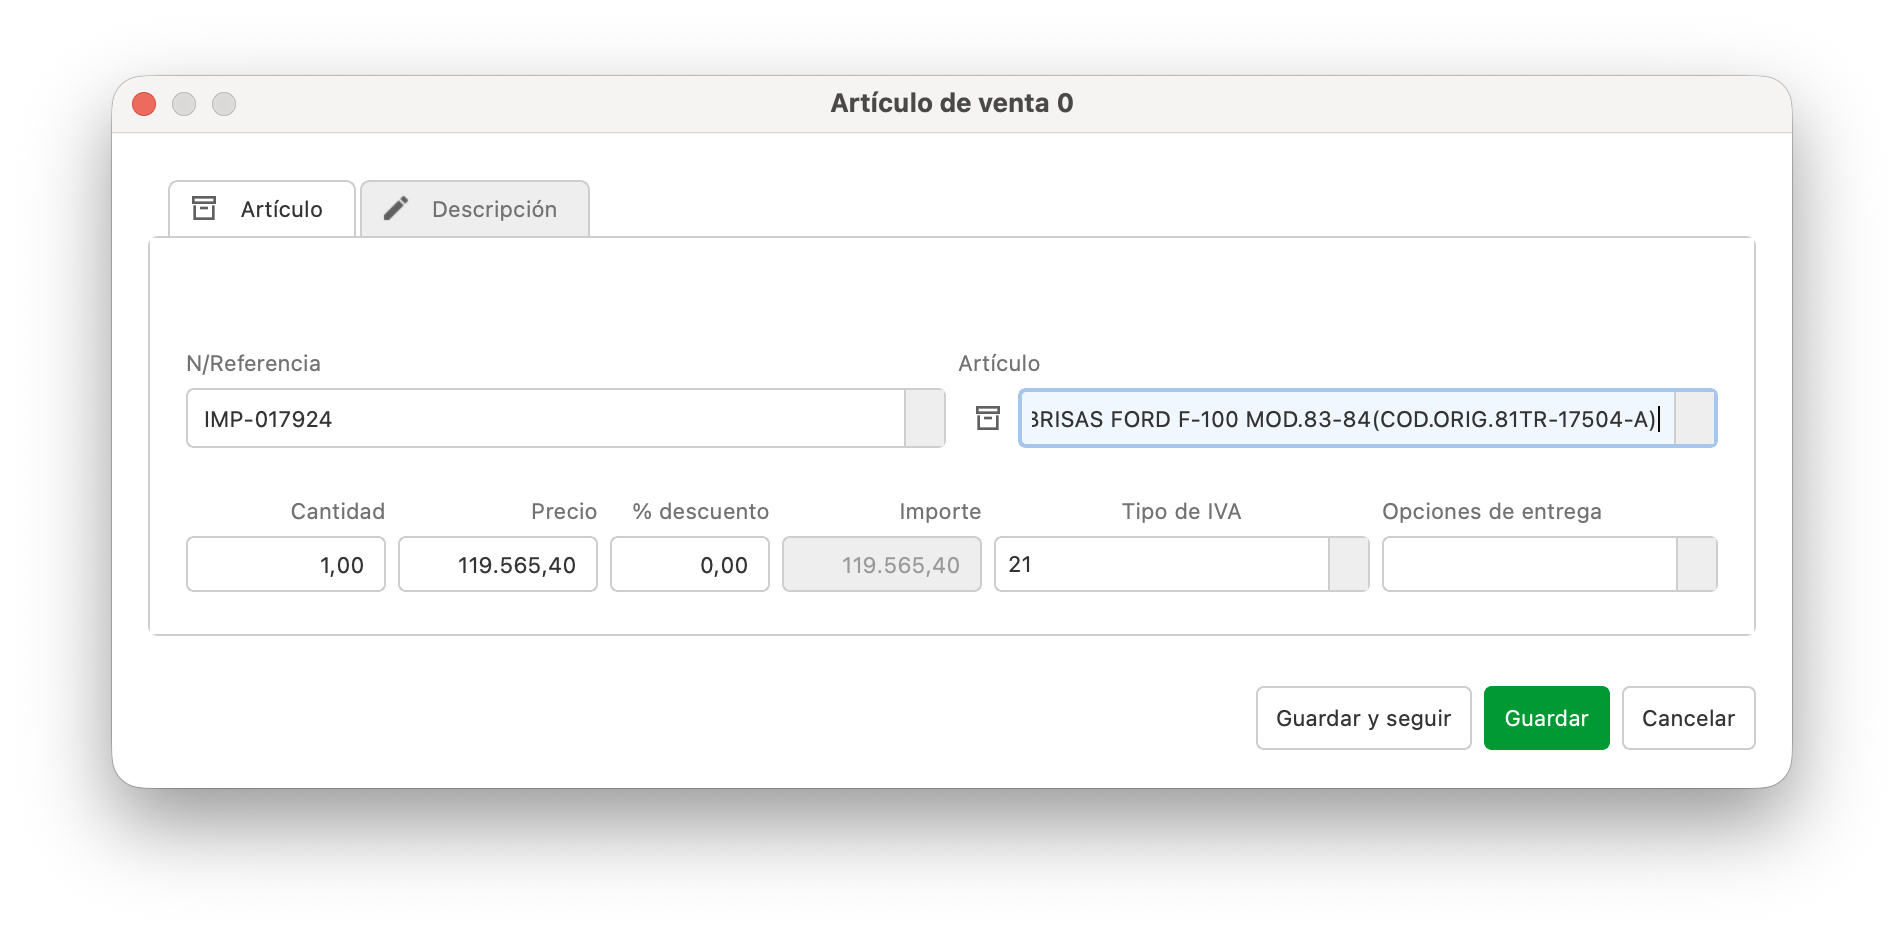The height and width of the screenshot is (936, 1904).
Task: Open the N/Referencia dropdown button
Action: 925,418
